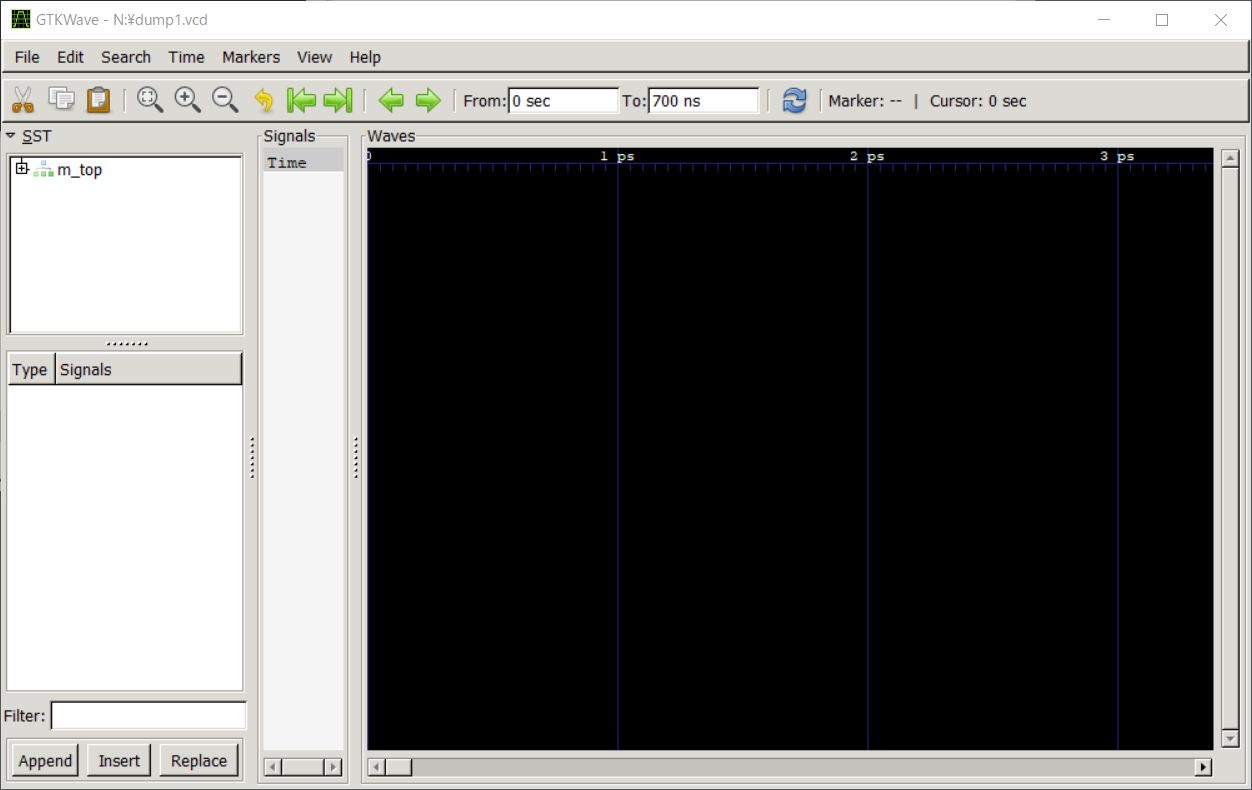Click the Zoom Out magnifier icon
The height and width of the screenshot is (790, 1252).
225,99
